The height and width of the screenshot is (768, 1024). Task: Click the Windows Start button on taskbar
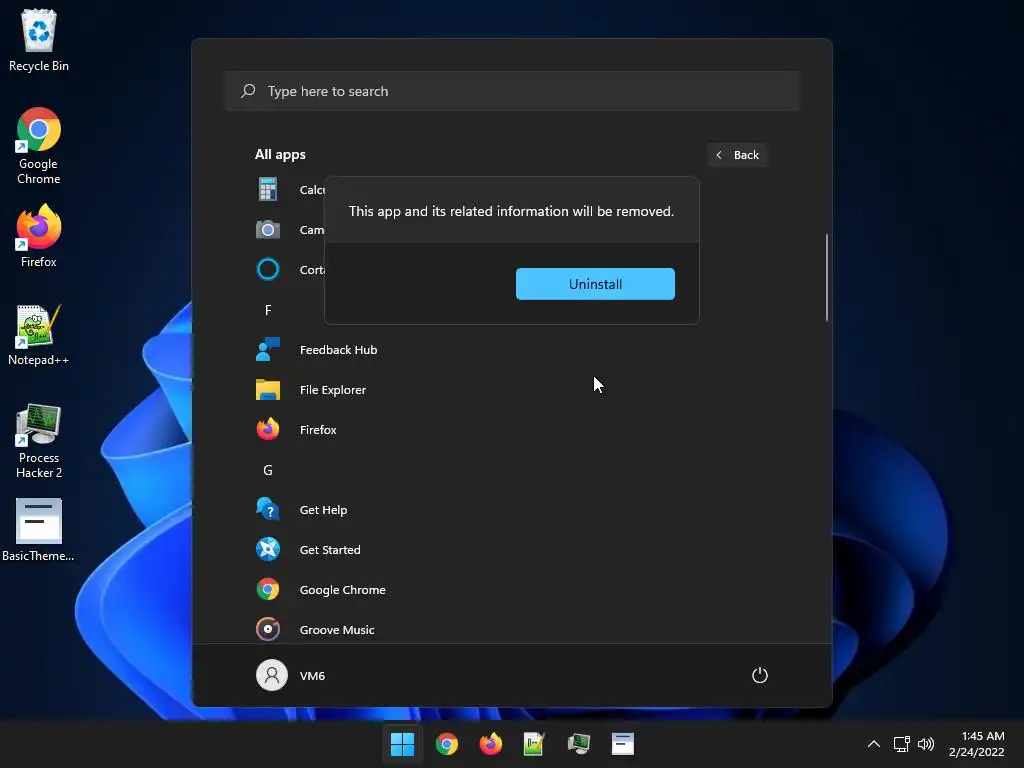(x=402, y=744)
